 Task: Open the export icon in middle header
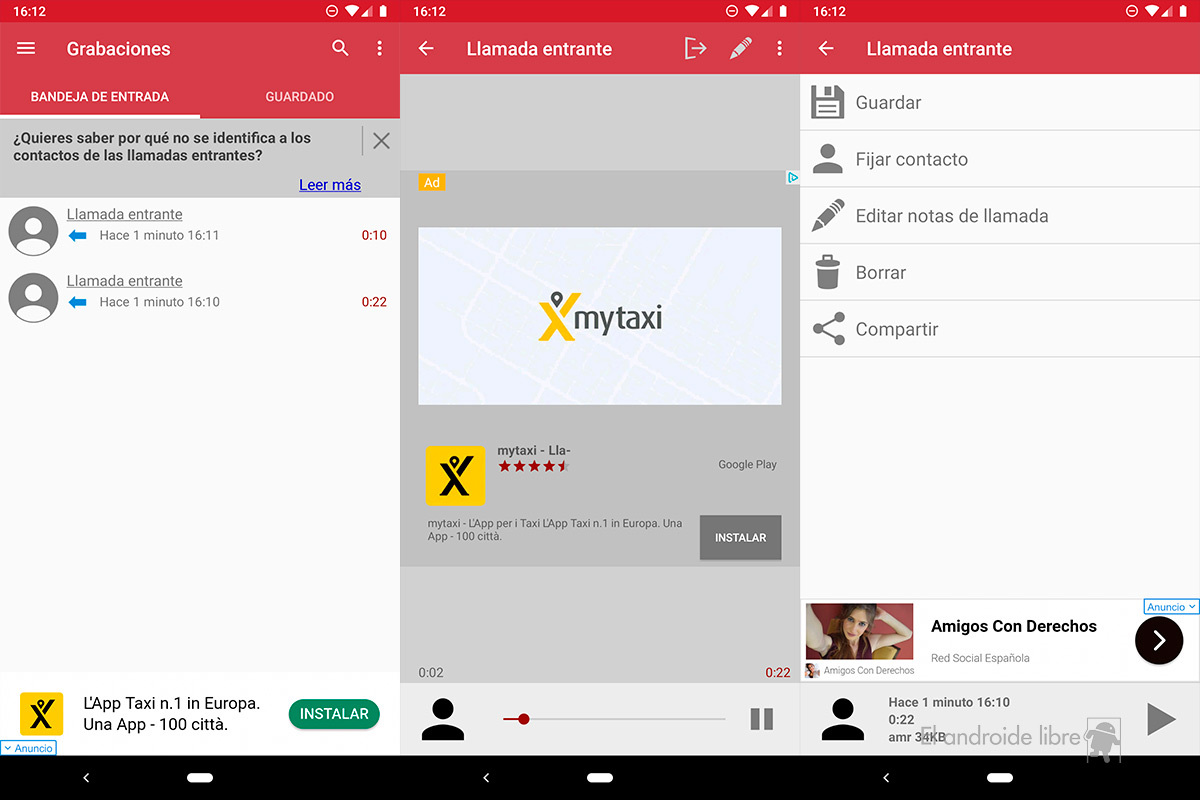[x=695, y=49]
